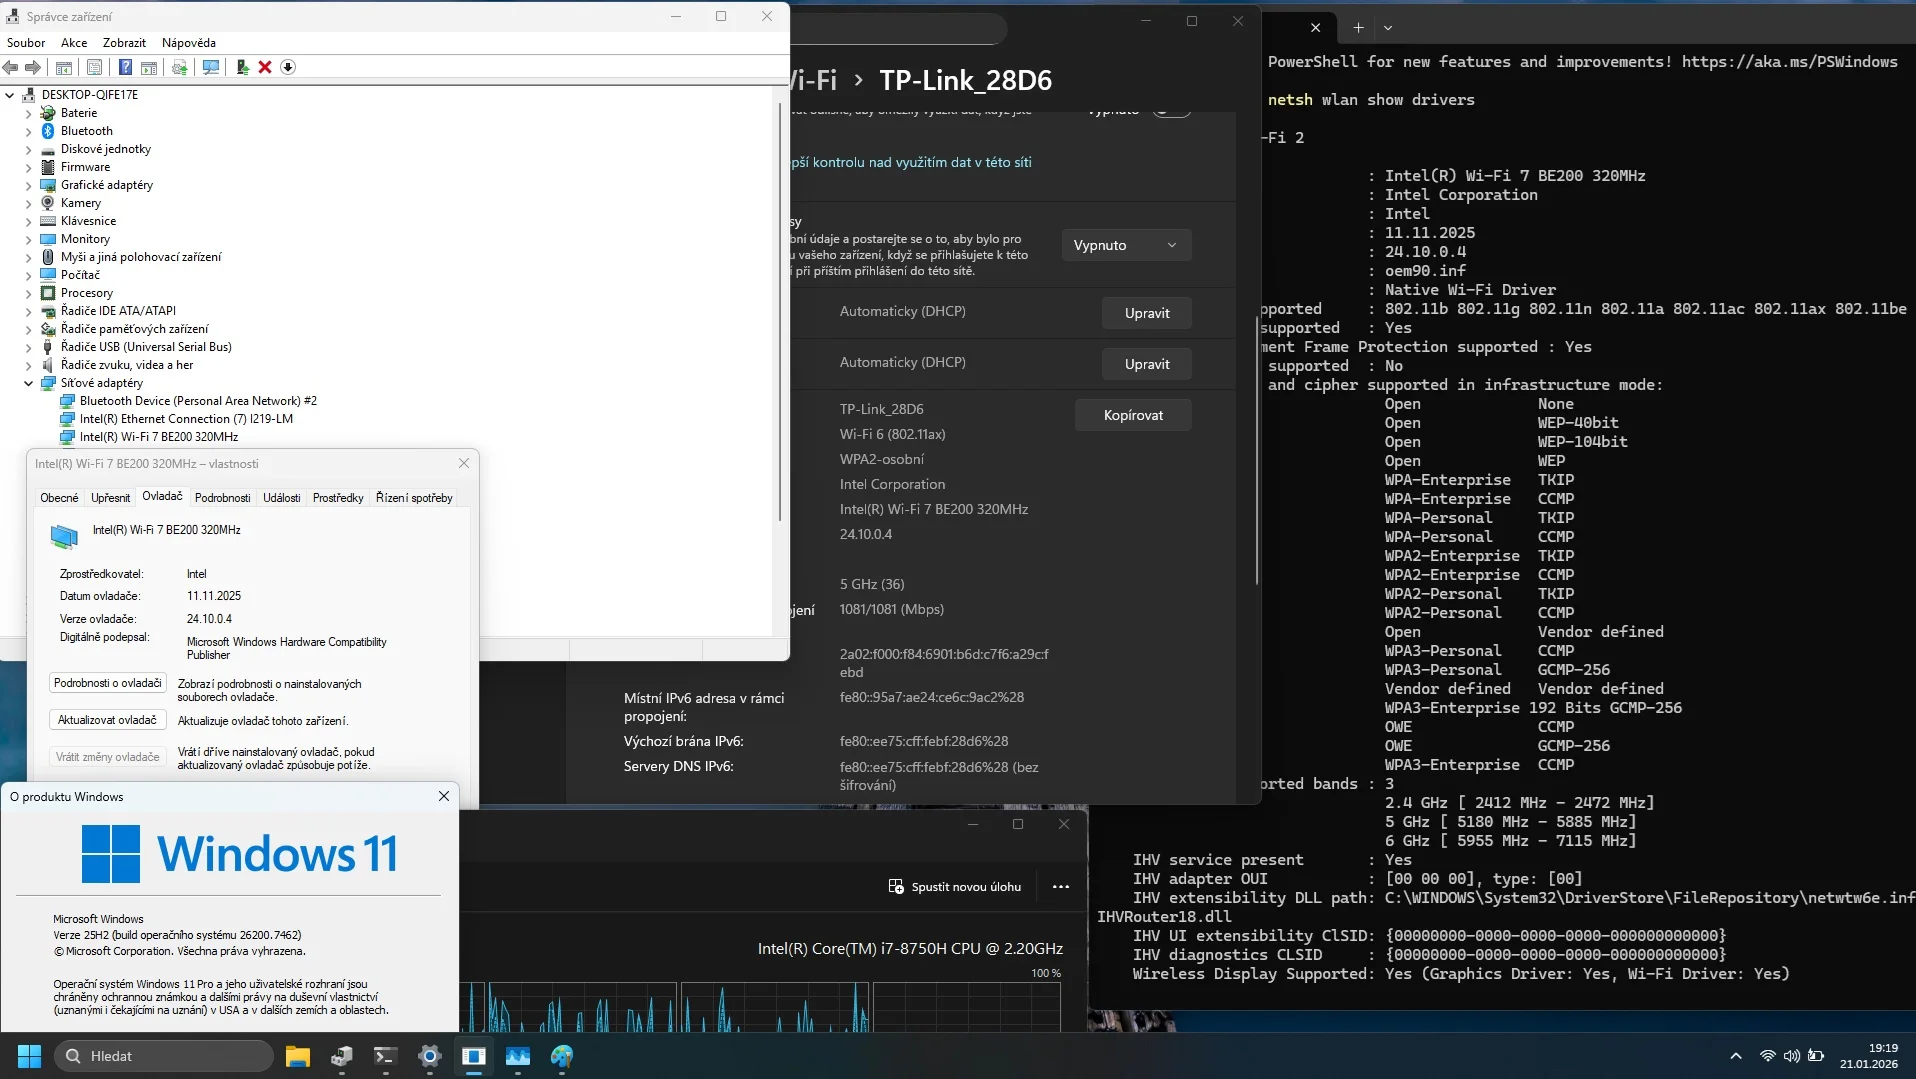Image resolution: width=1916 pixels, height=1079 pixels.
Task: Switch to the Řízení spotřeby tab
Action: coord(414,498)
